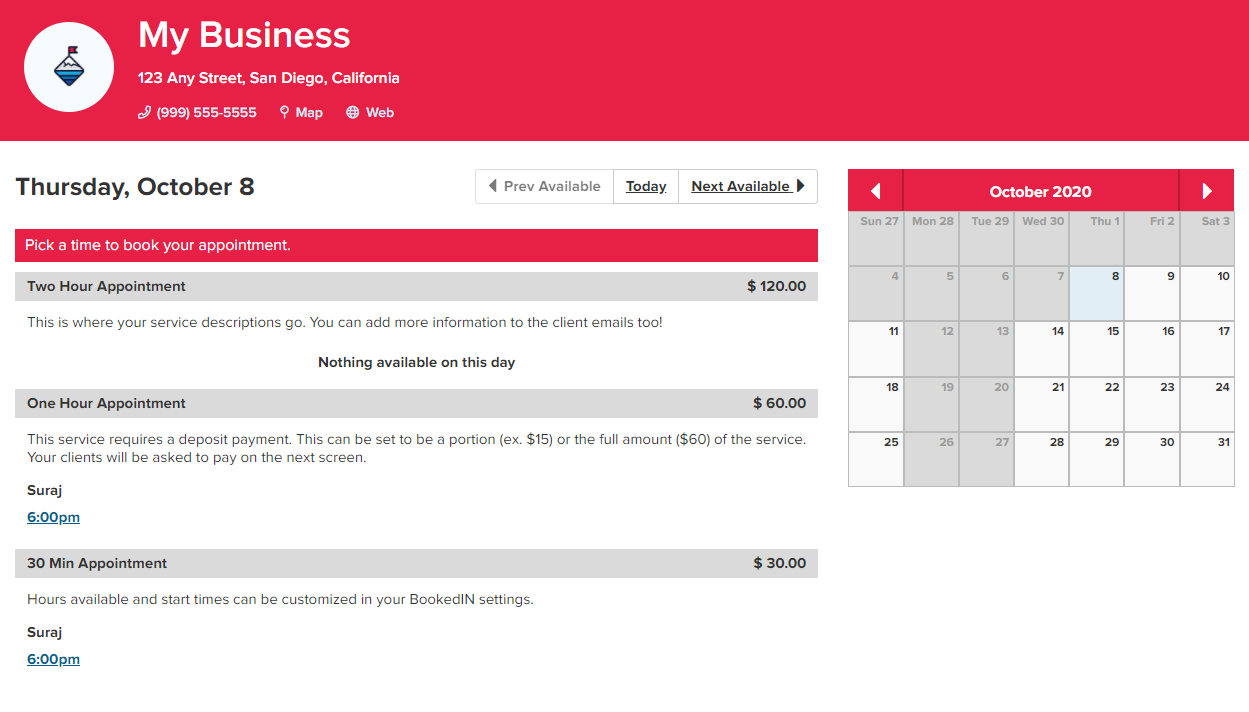Select October 14 on the calendar

tap(1041, 348)
